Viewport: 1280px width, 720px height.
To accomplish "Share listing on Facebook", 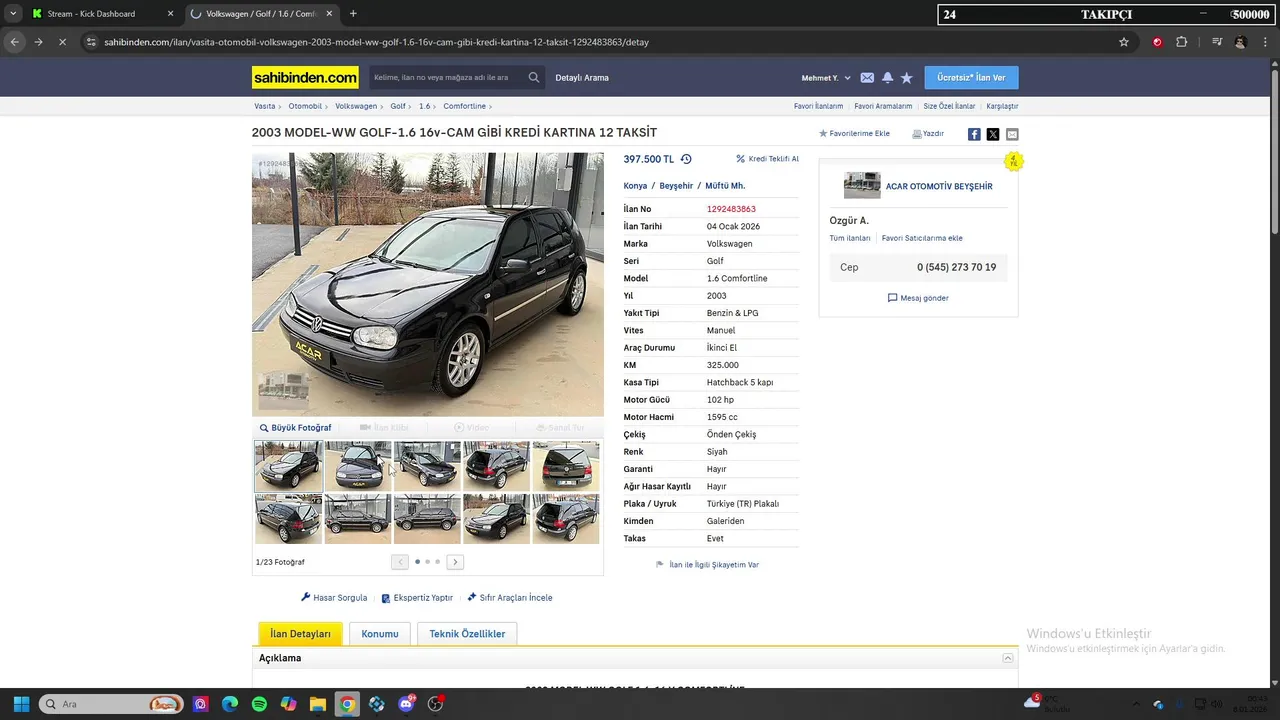I will tap(974, 134).
